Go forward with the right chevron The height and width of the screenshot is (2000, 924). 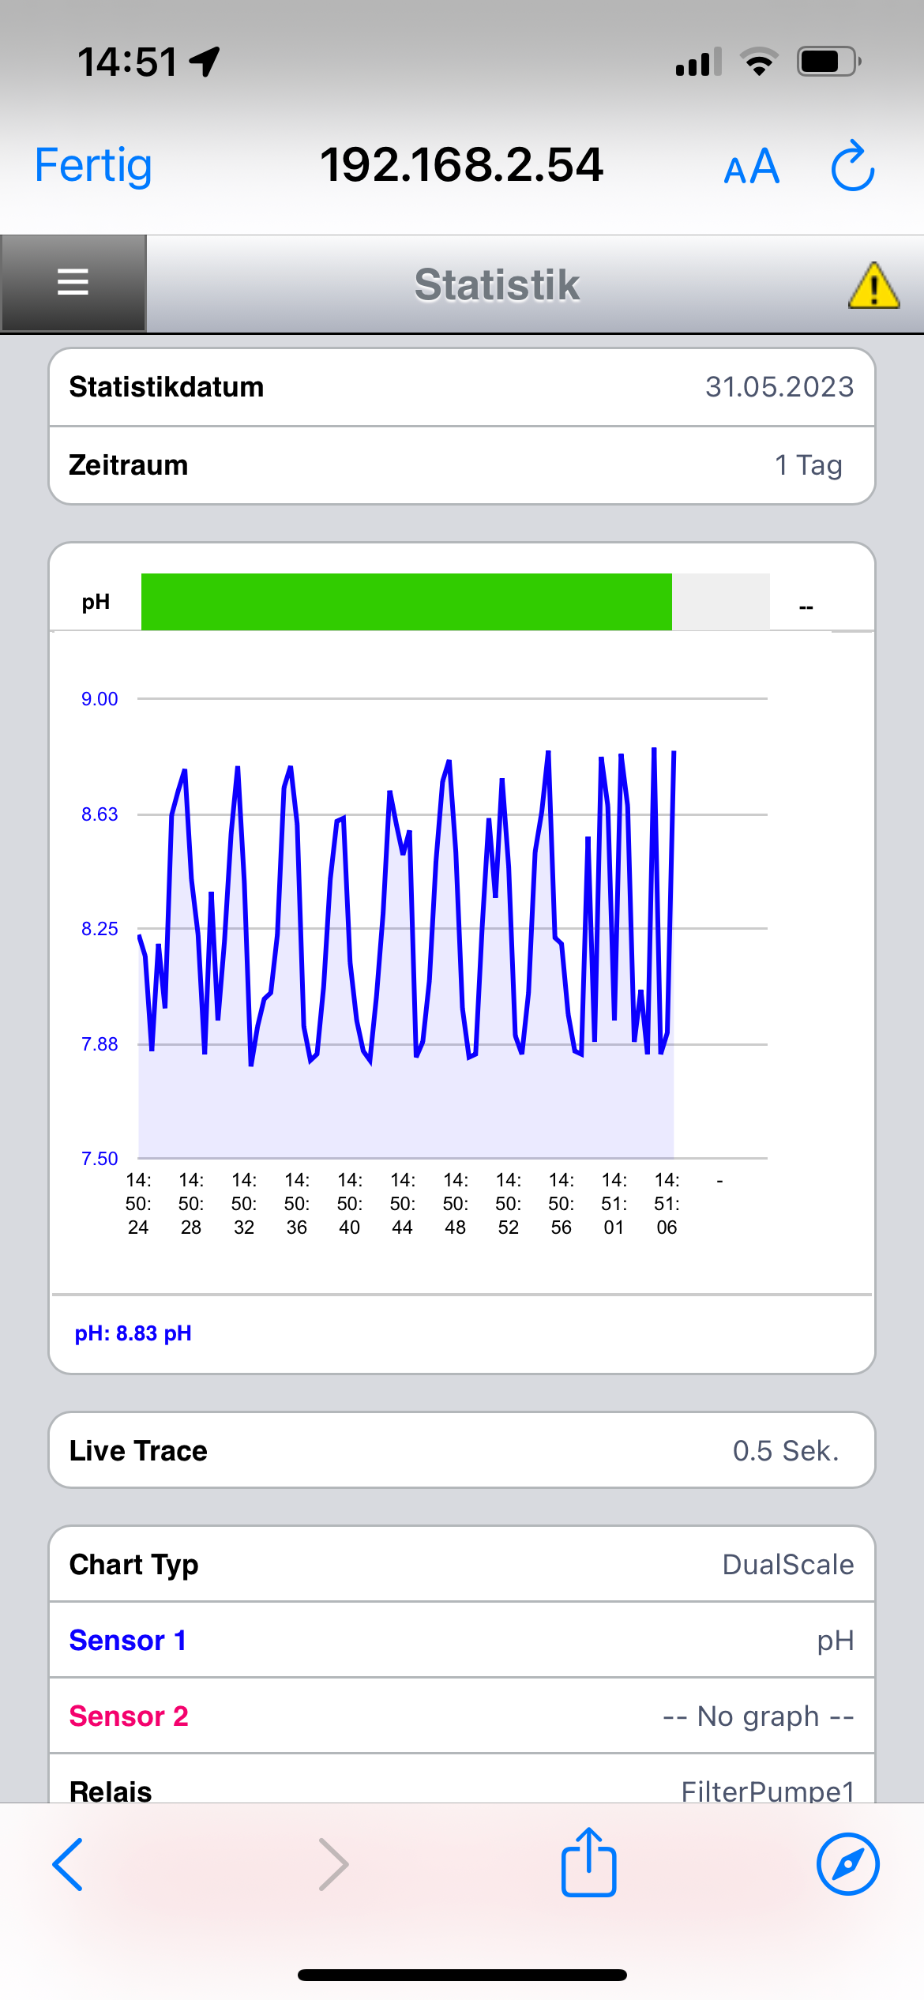(x=333, y=1864)
